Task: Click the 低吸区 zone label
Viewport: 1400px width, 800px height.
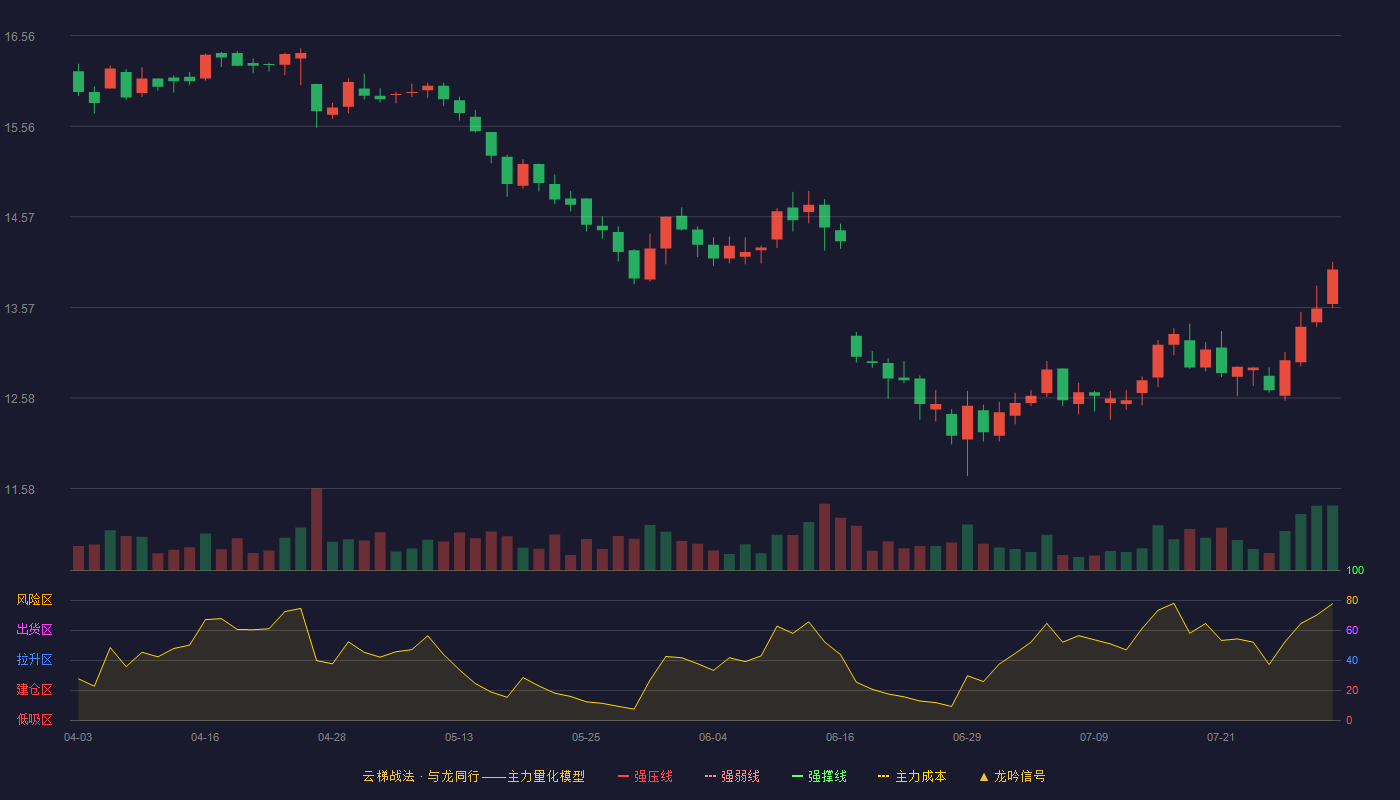Action: coord(34,720)
